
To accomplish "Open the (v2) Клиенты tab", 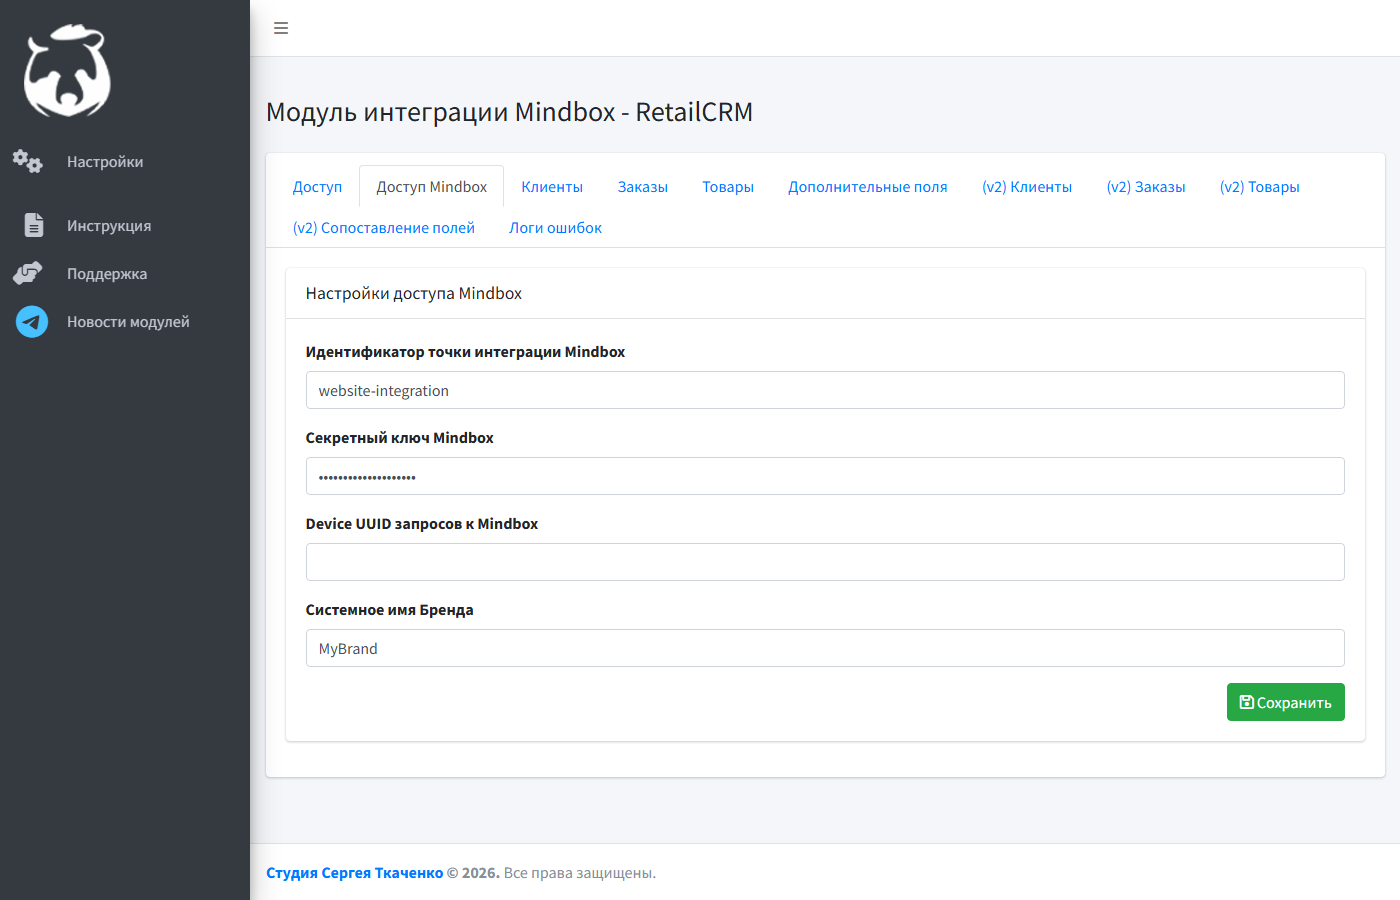I will coord(1027,187).
